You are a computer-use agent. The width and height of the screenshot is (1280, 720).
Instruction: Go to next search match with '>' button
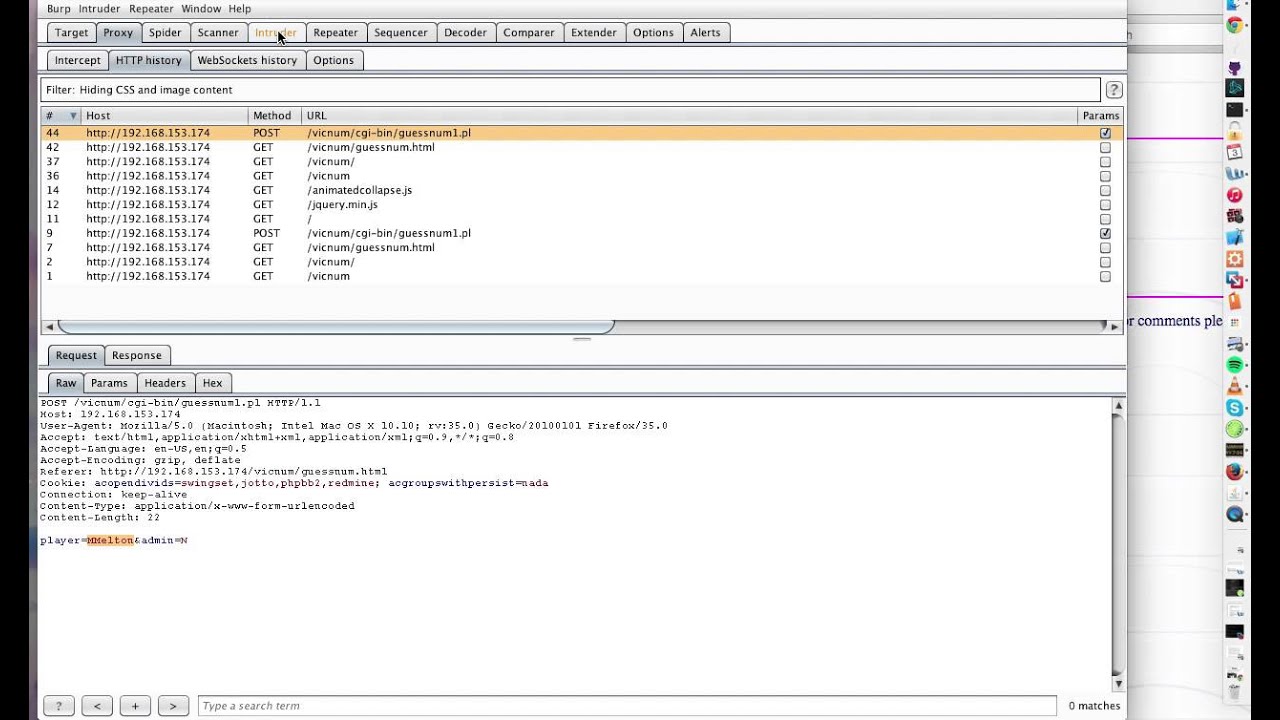[173, 706]
